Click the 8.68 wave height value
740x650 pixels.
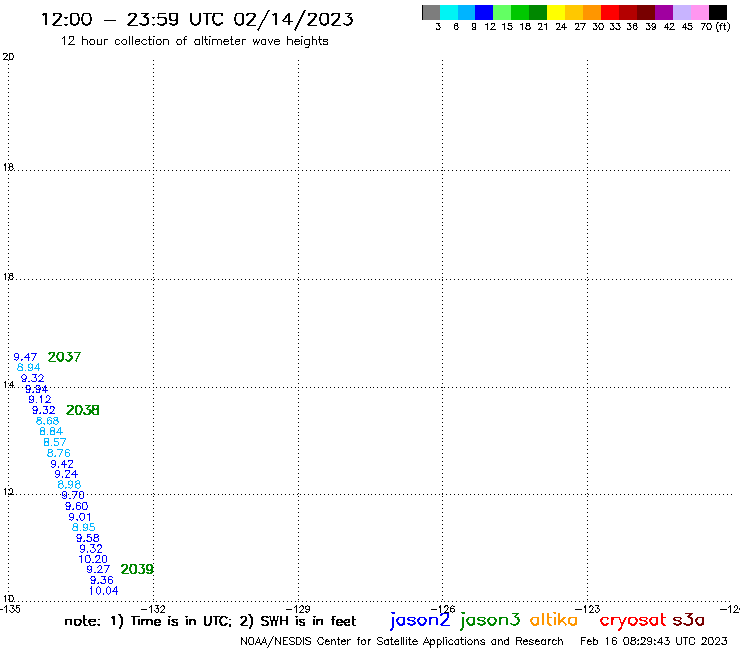point(47,421)
